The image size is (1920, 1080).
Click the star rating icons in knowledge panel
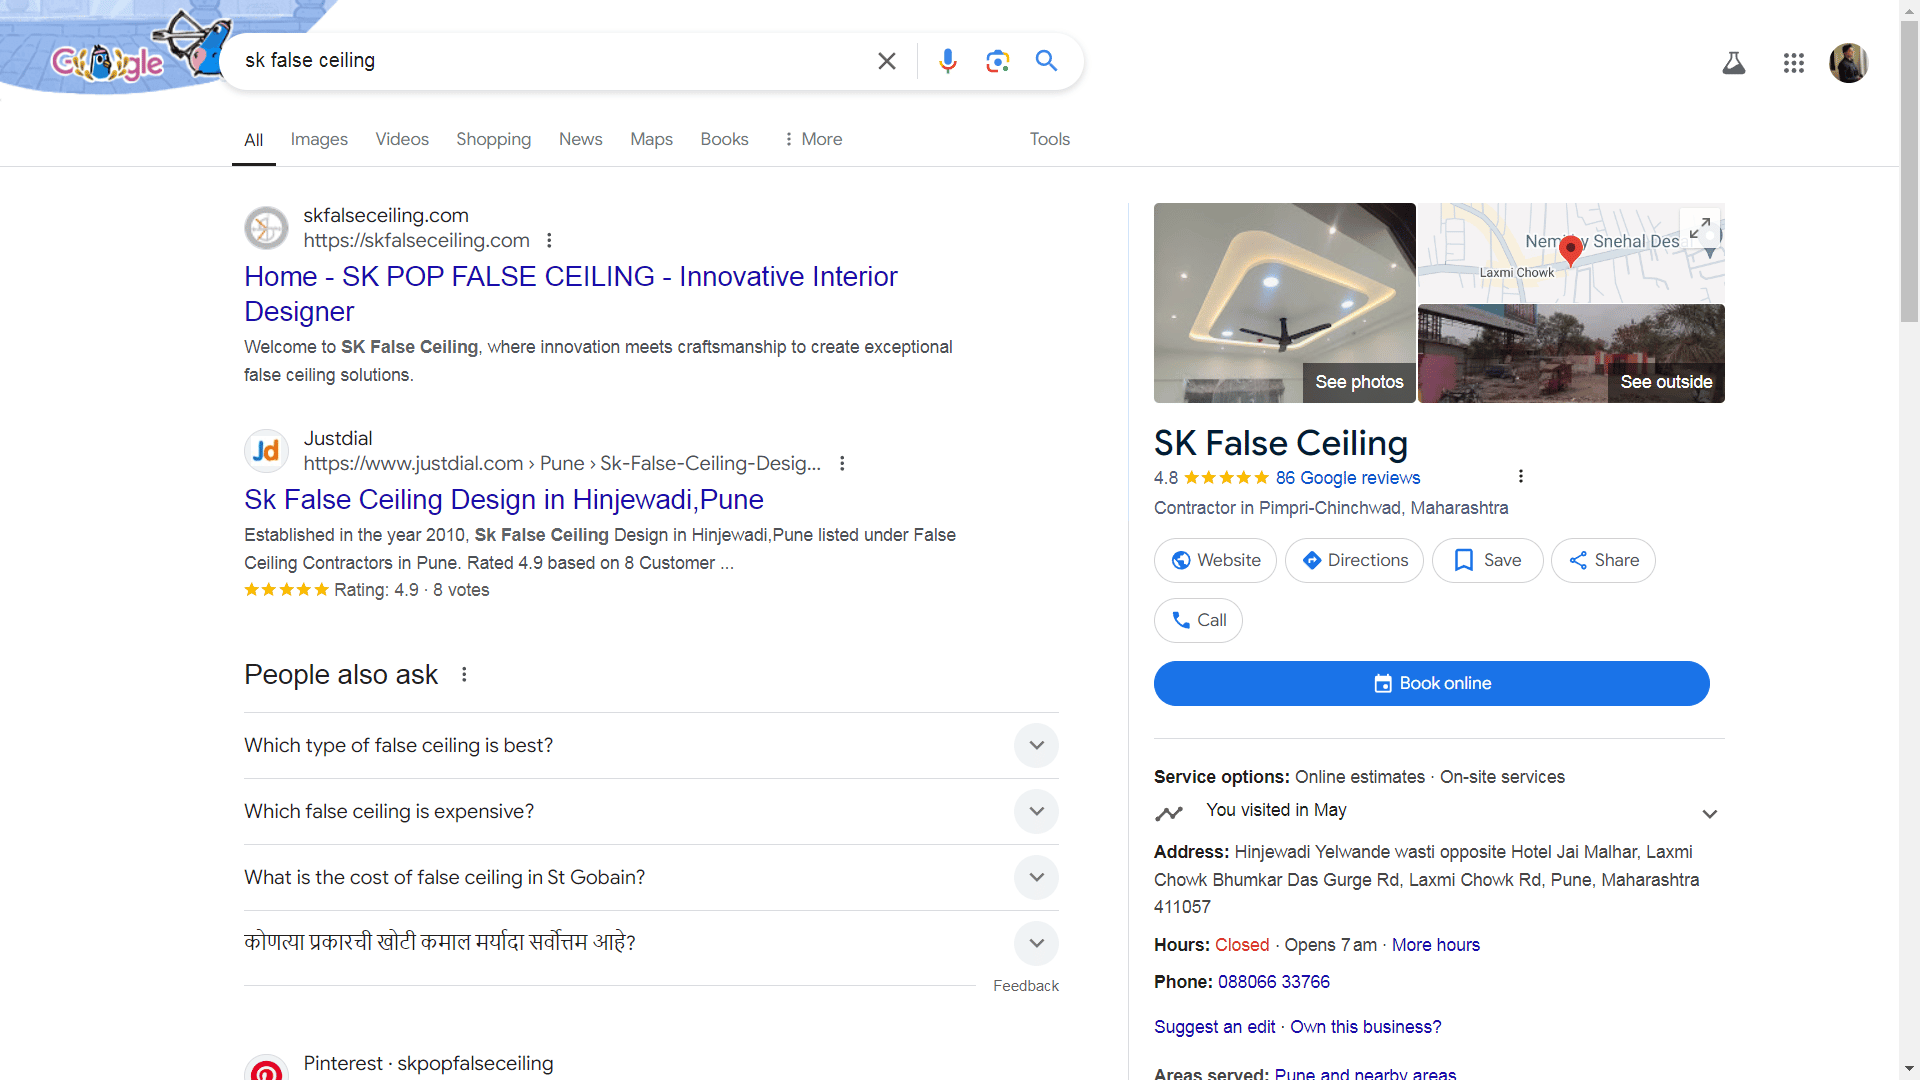pos(1226,478)
